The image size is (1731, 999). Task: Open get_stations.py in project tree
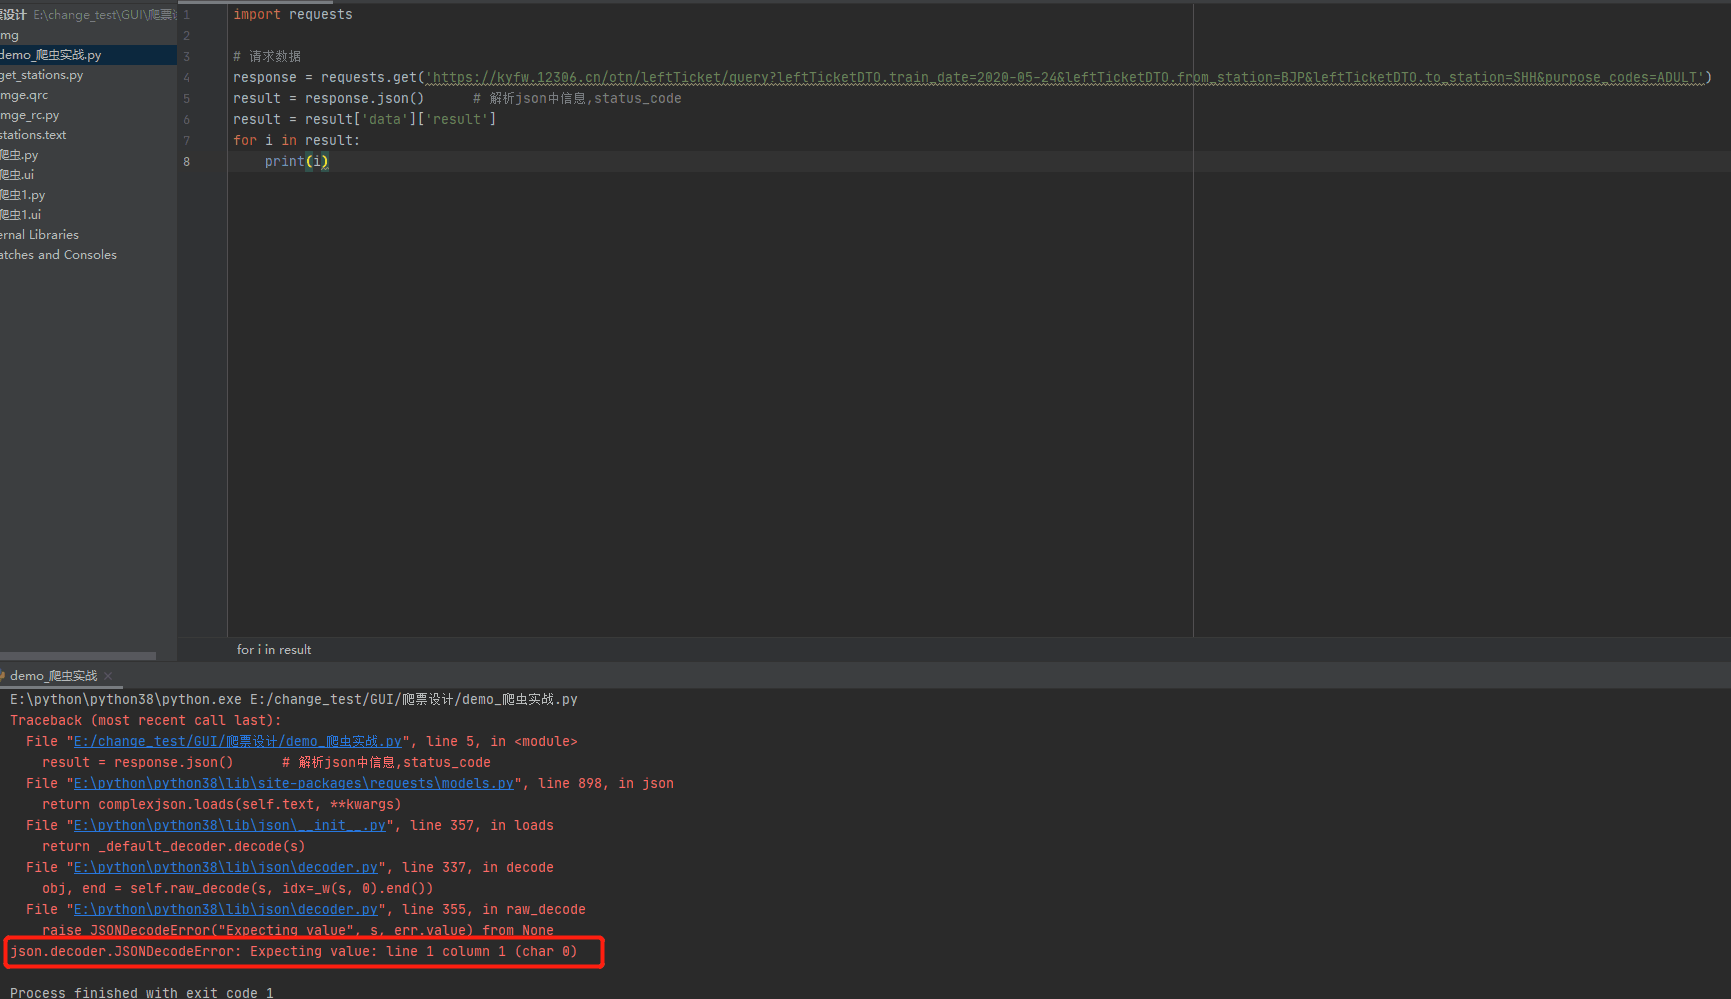pyautogui.click(x=42, y=75)
